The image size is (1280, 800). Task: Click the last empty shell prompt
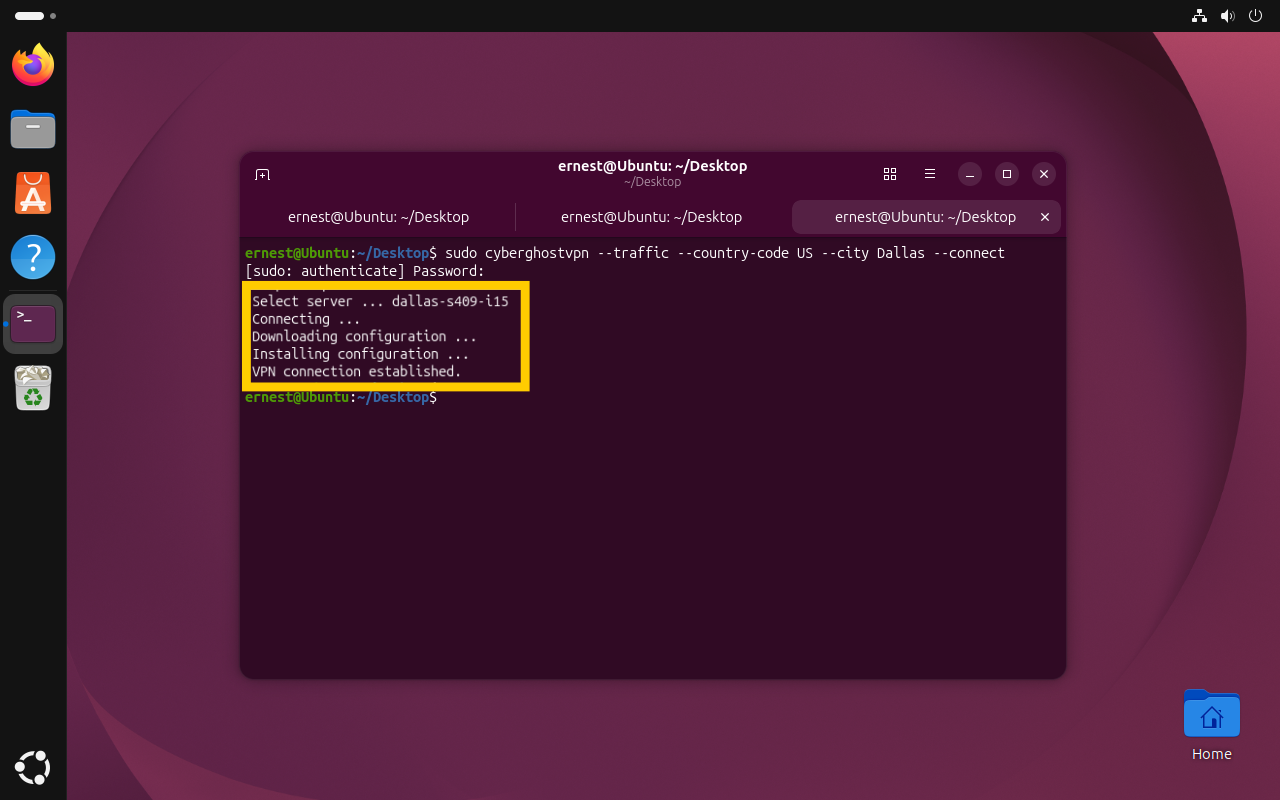(x=341, y=397)
